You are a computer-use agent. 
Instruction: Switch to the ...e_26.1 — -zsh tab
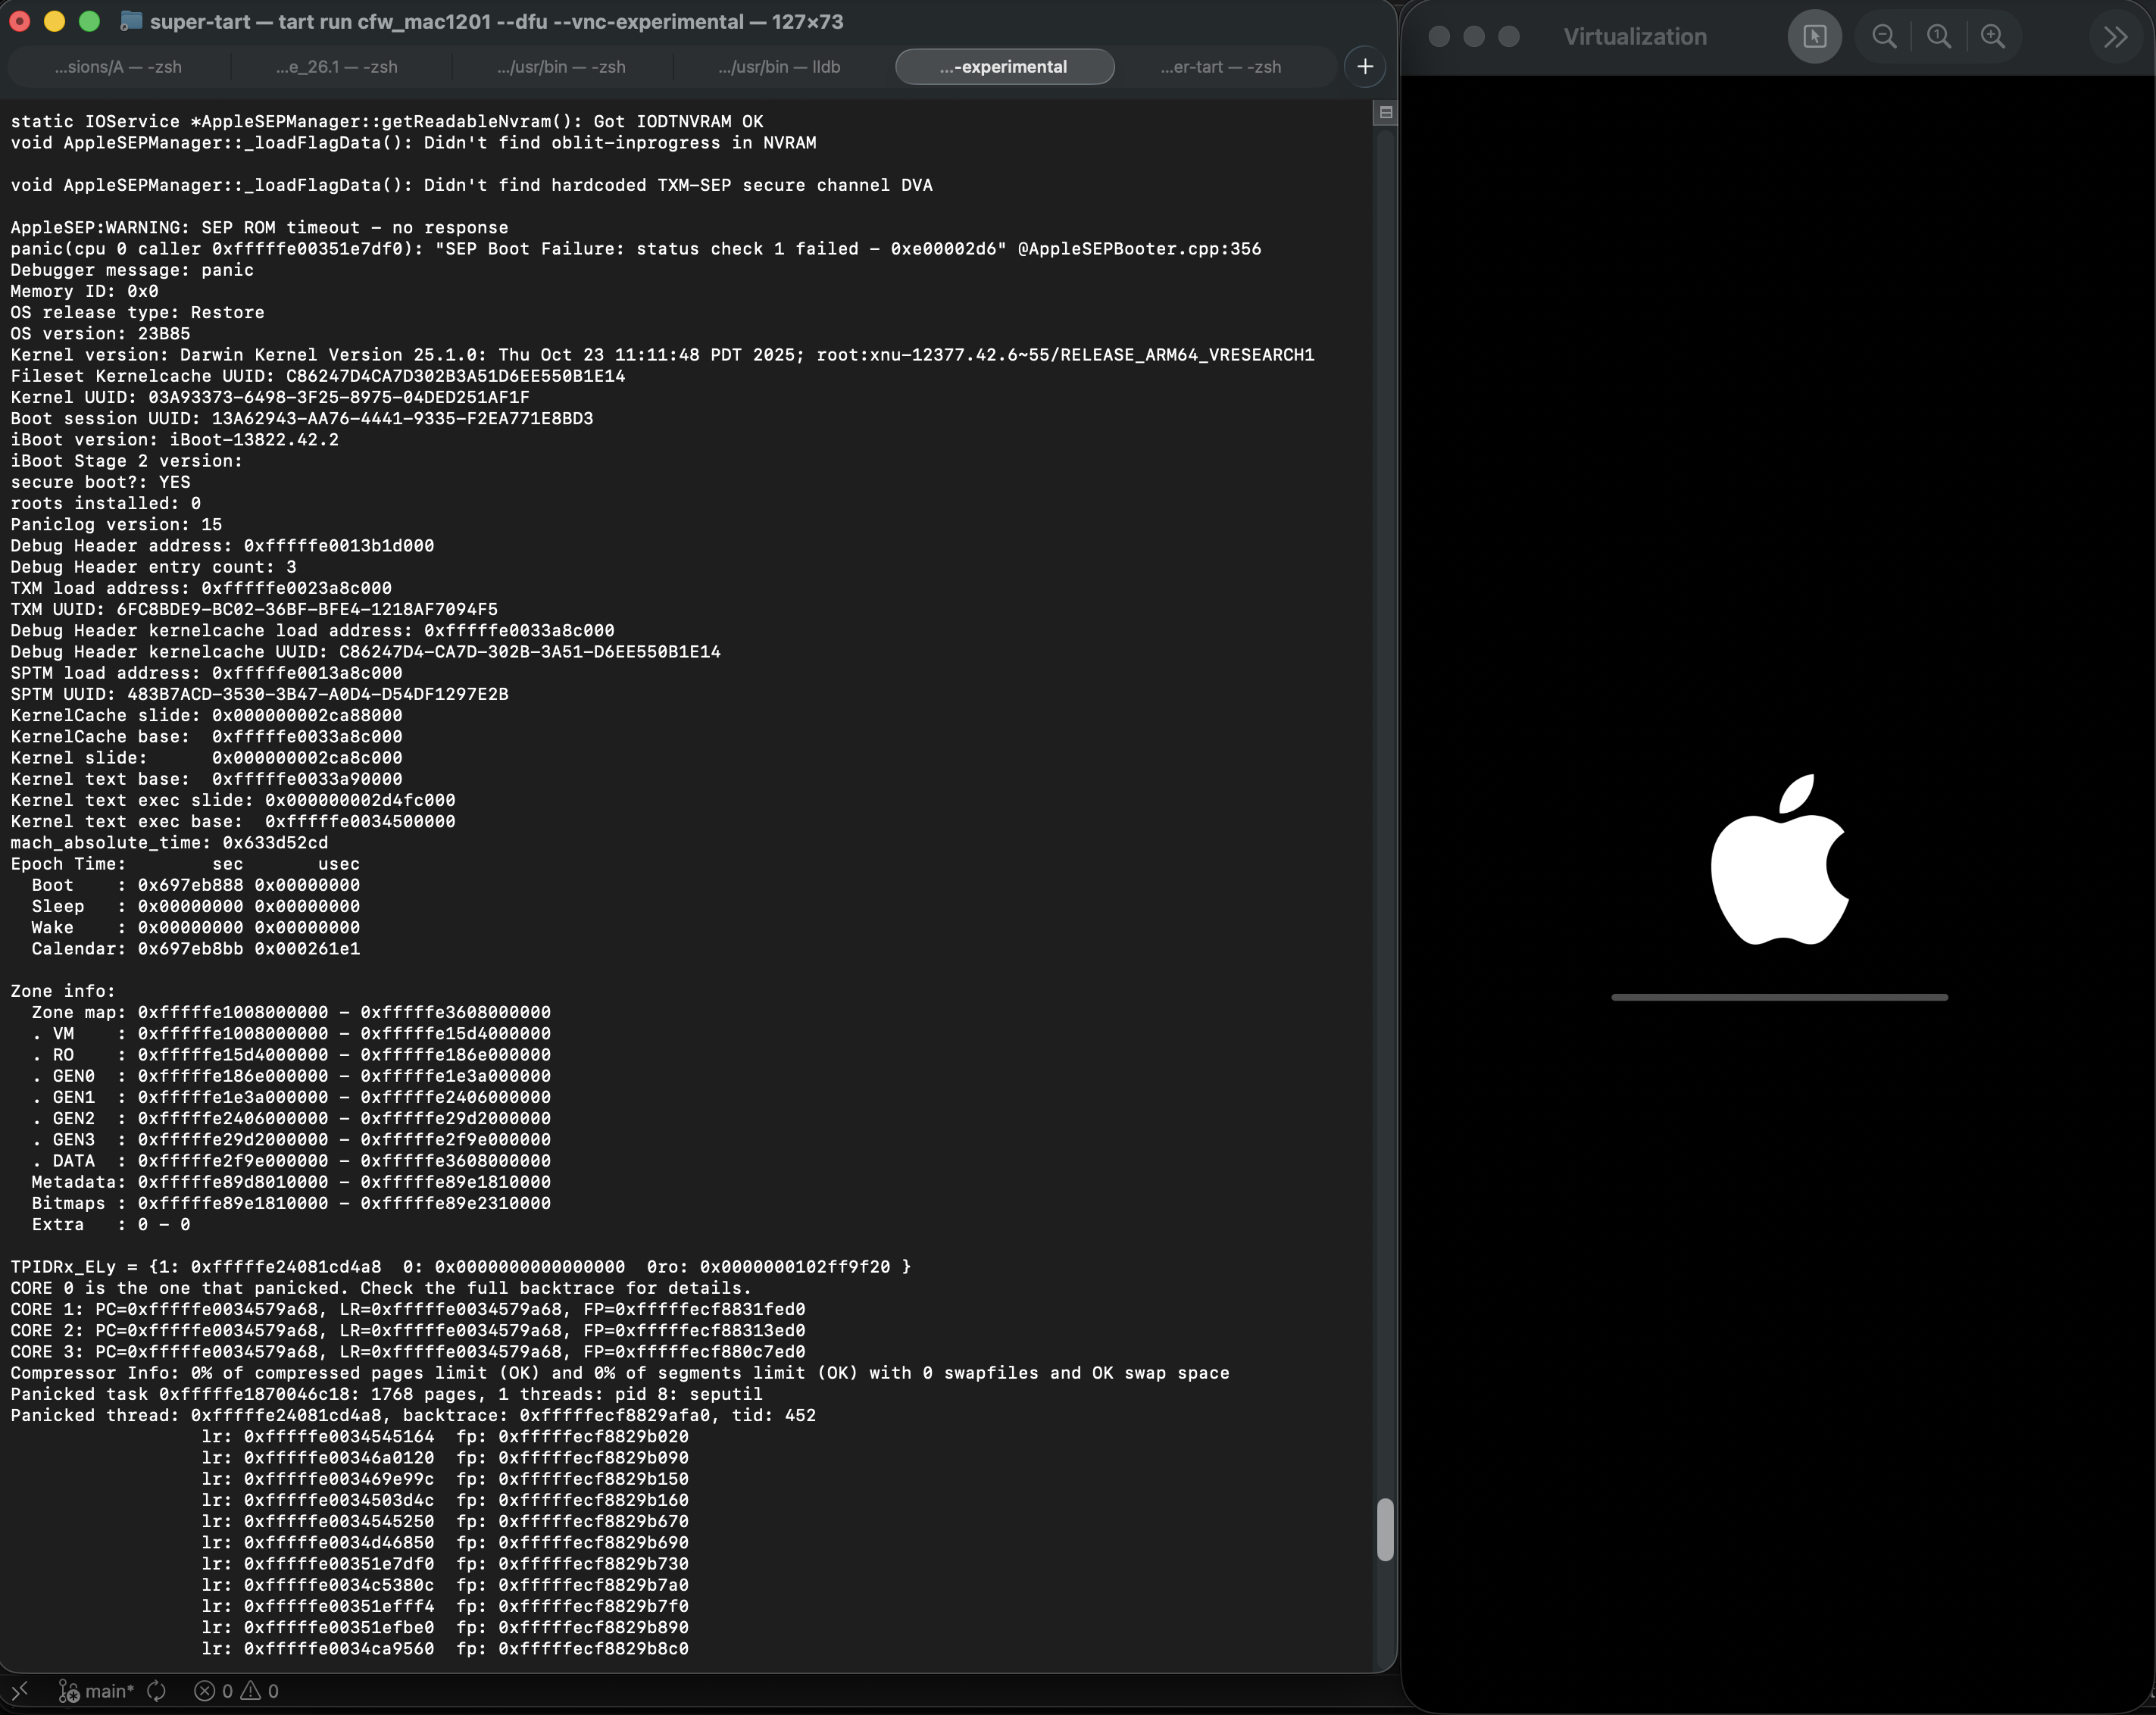(x=337, y=67)
